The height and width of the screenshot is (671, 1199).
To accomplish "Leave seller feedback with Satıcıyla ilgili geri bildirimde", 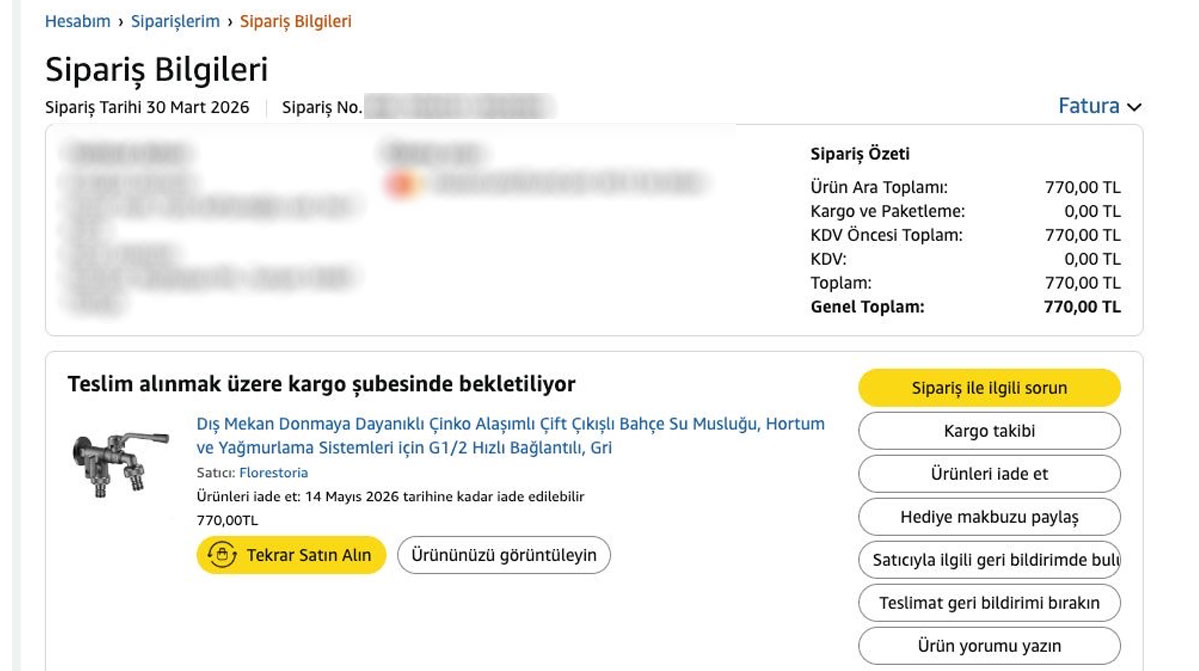I will (x=989, y=560).
